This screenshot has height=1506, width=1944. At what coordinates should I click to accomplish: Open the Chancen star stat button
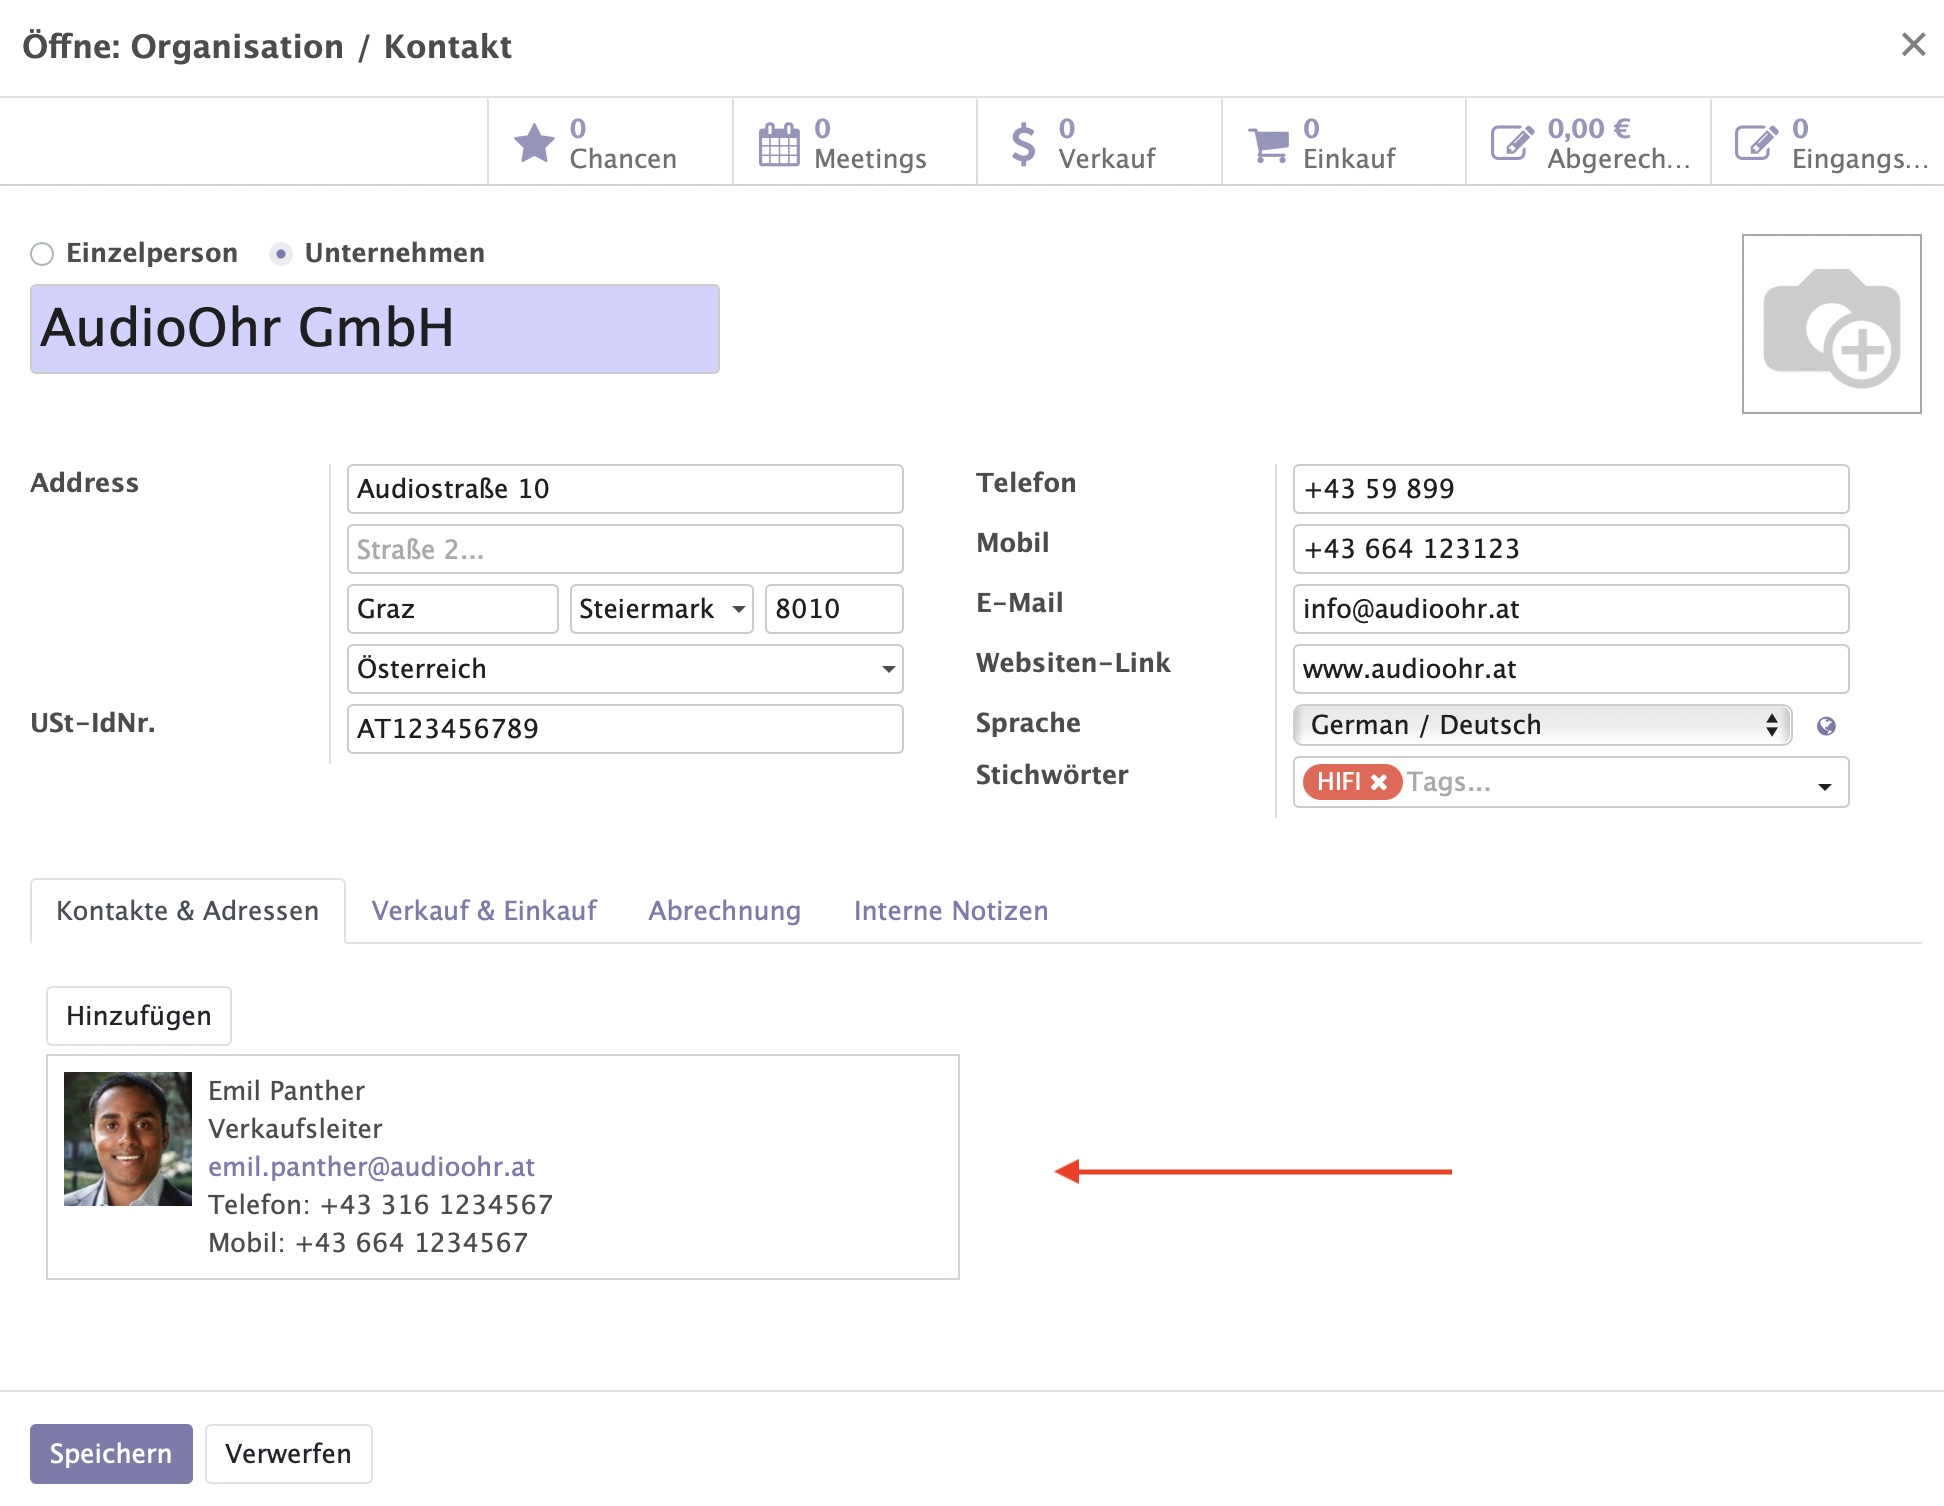(x=610, y=143)
